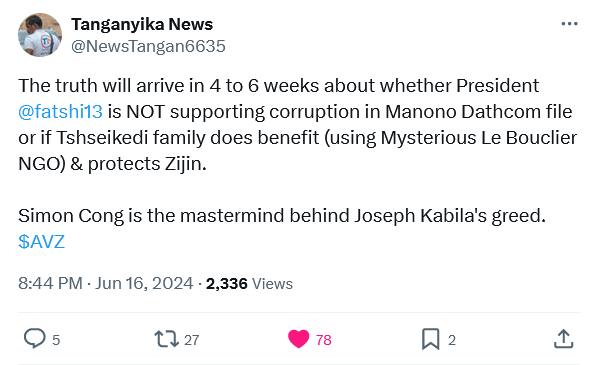Image resolution: width=598 pixels, height=365 pixels.
Task: Open the Tanganyika News profile avatar
Action: point(40,35)
